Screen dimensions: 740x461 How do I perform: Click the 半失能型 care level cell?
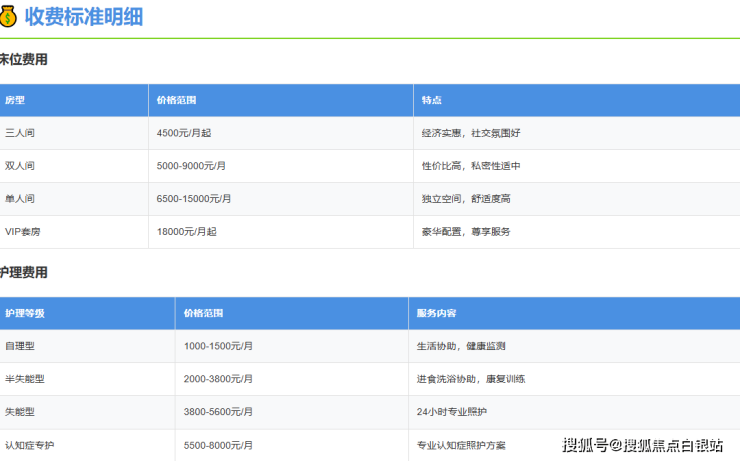(25, 379)
